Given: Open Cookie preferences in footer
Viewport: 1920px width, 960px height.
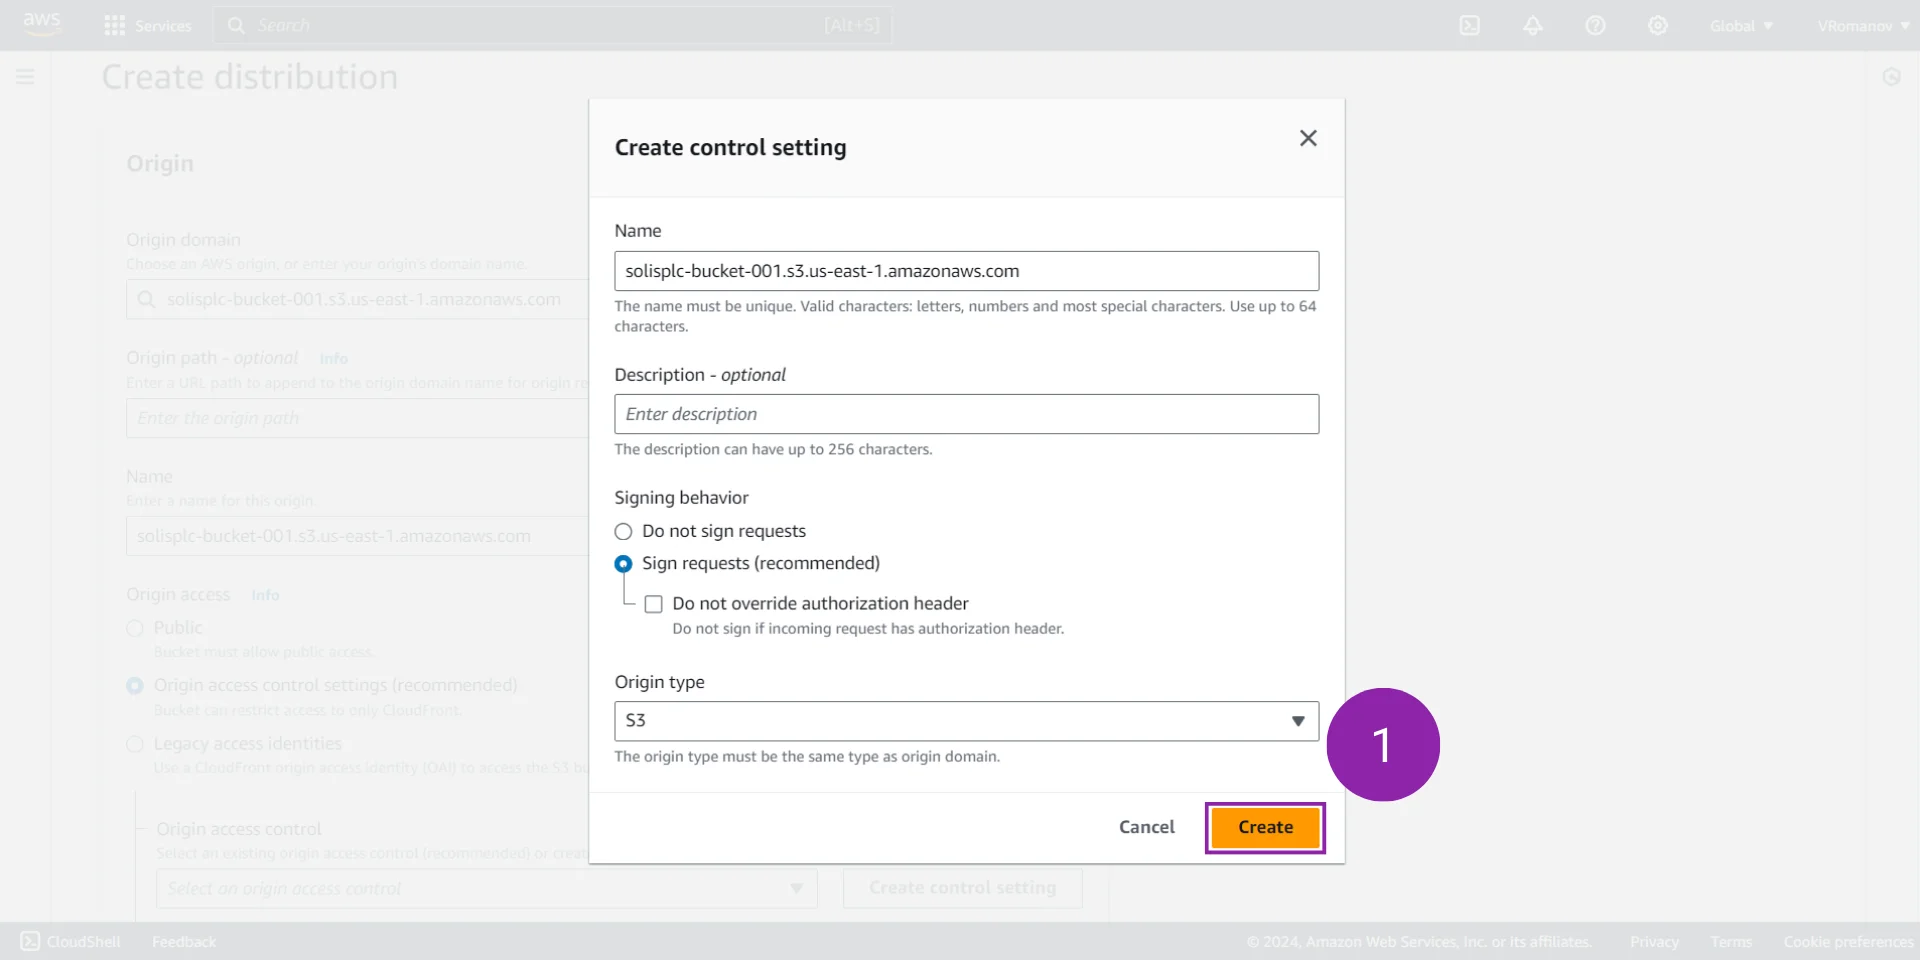Looking at the screenshot, I should (1848, 942).
